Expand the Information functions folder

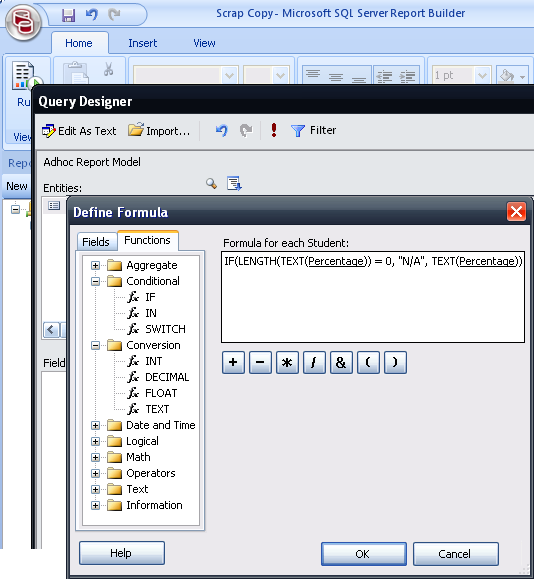(95, 506)
